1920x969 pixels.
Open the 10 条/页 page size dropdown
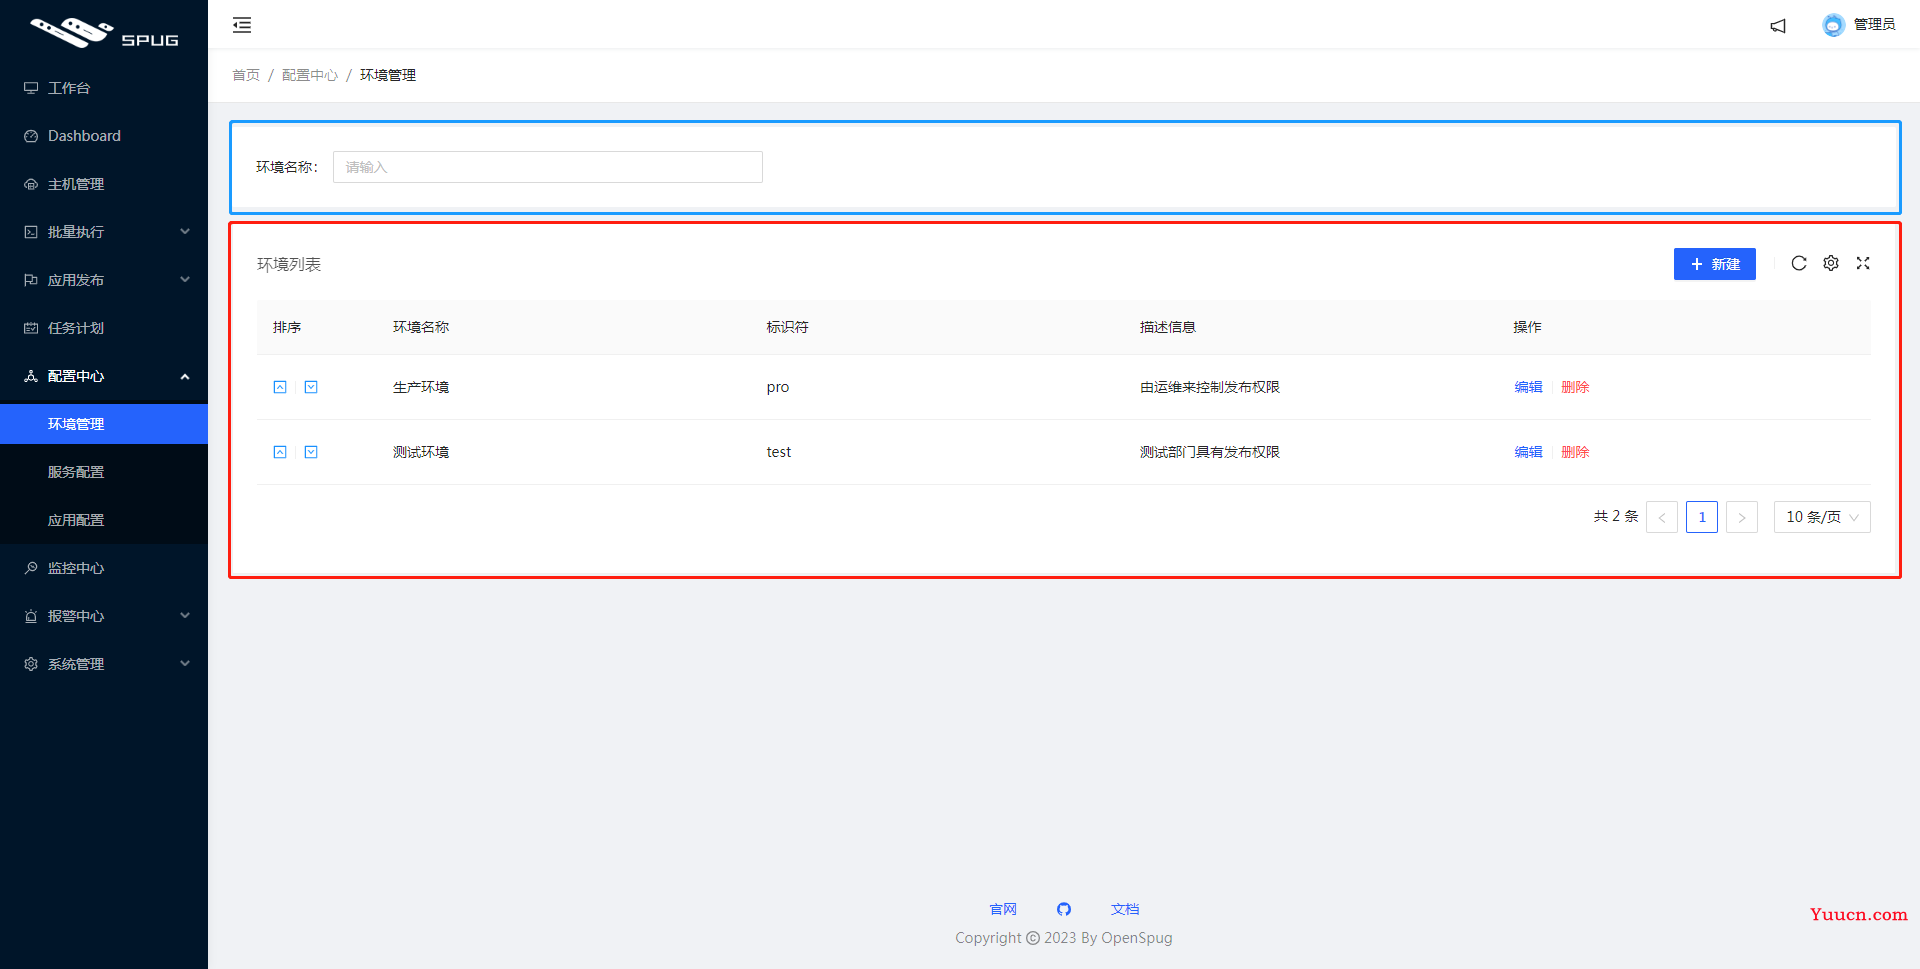point(1822,517)
